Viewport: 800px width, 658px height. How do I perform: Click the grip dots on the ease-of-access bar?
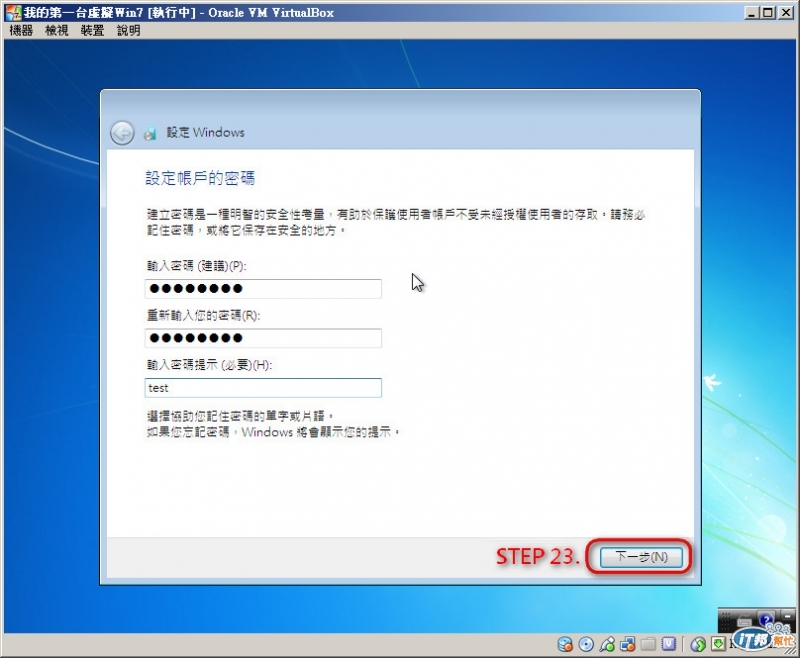click(x=726, y=622)
